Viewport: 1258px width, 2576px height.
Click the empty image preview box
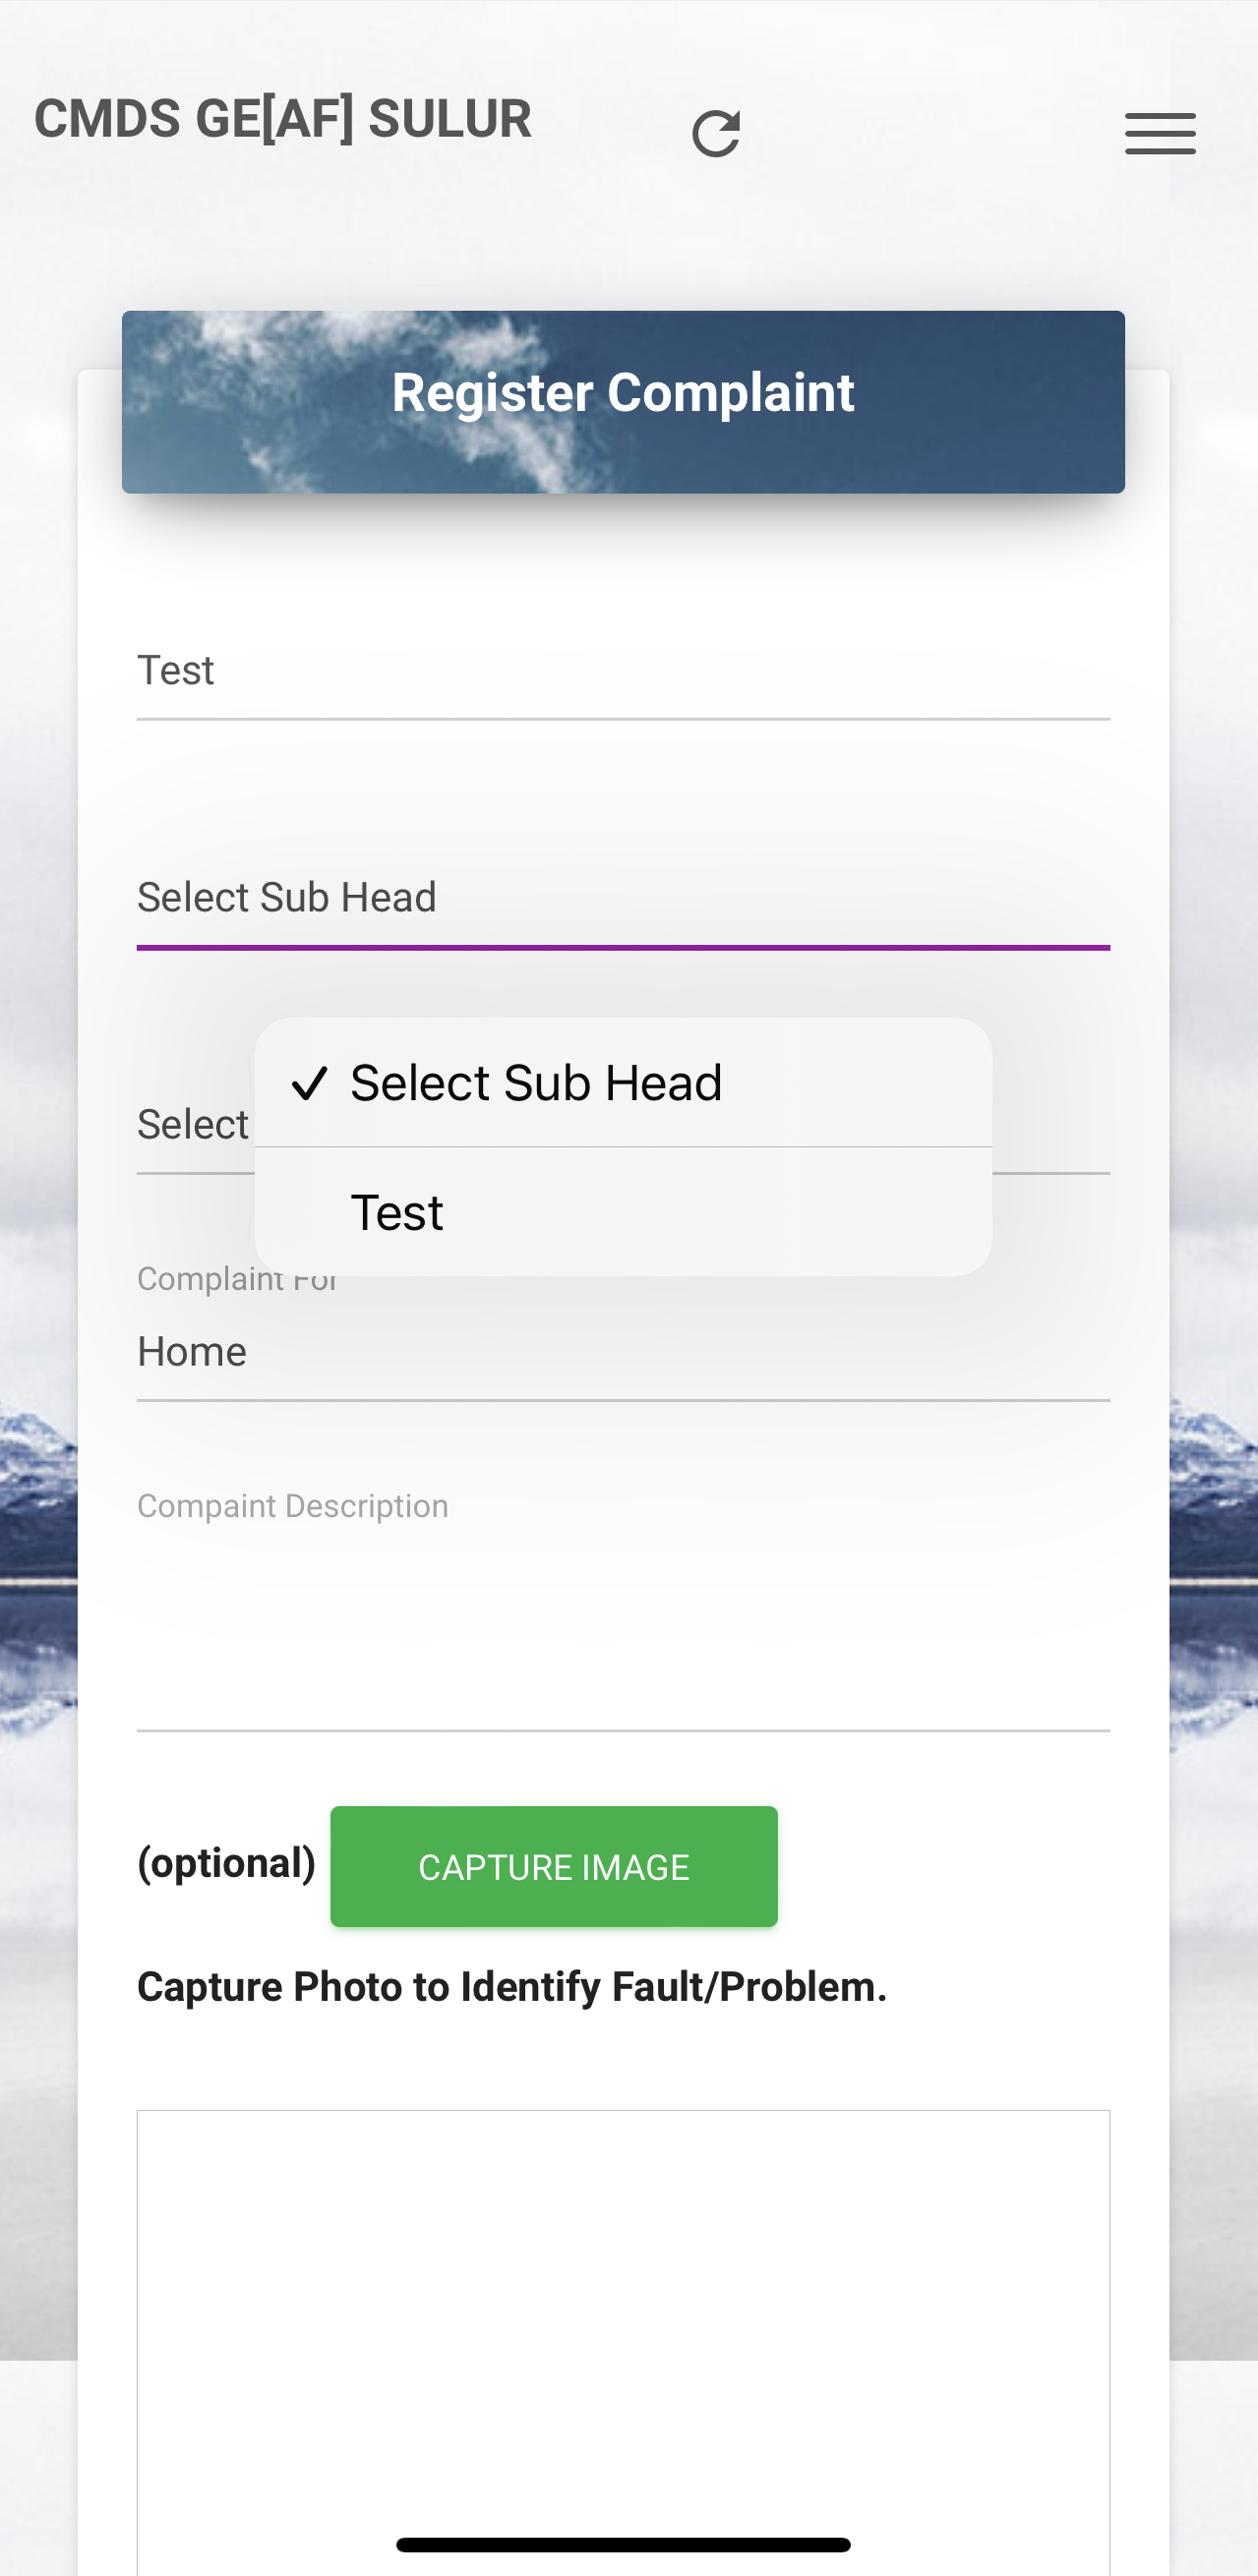[622, 2300]
